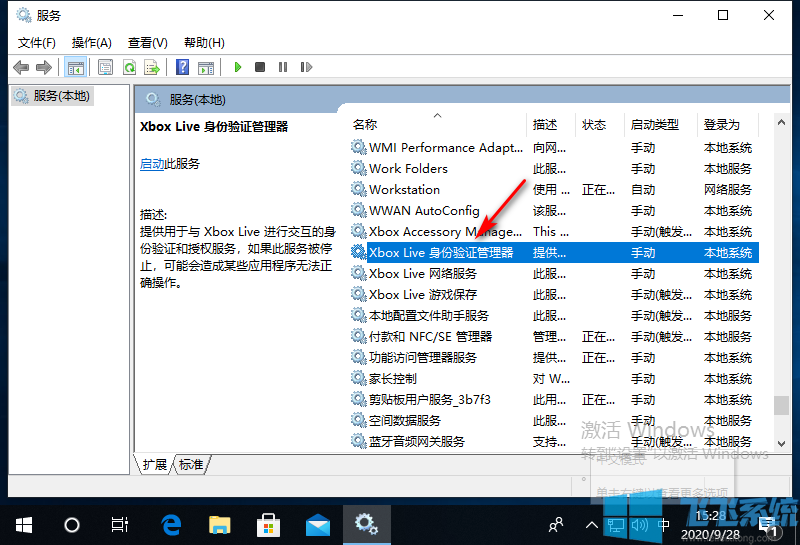Select the 蓝牙音频网关服务 service
Viewport: 800px width, 545px height.
point(555,441)
